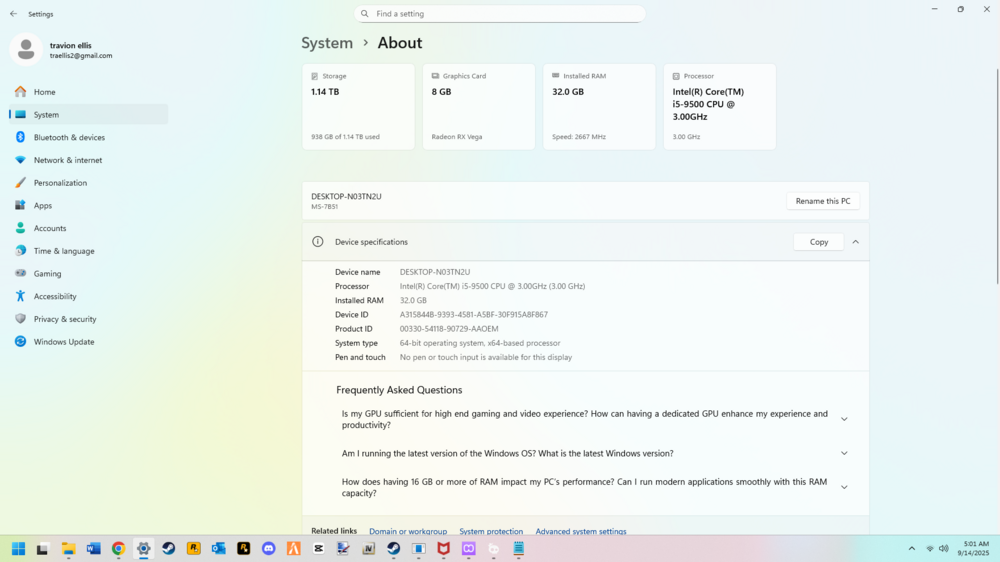
Task: Open the network Wi-Fi tray icon
Action: pyautogui.click(x=930, y=549)
